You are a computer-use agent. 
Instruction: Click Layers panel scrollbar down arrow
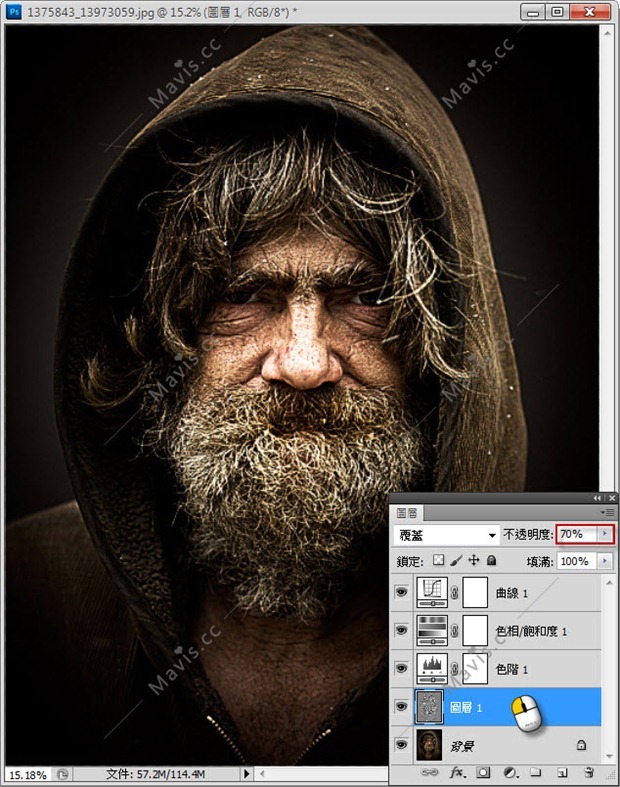(x=609, y=755)
